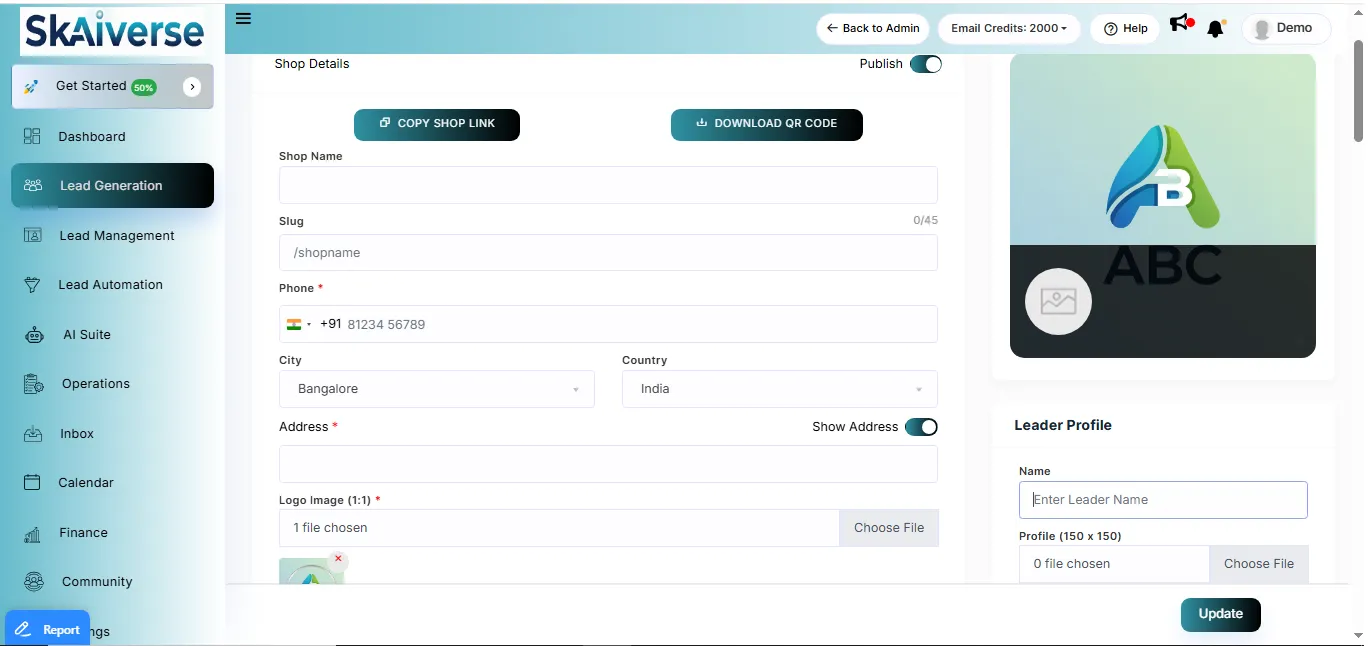
Task: Open Lead Management in the sidebar
Action: tap(116, 236)
